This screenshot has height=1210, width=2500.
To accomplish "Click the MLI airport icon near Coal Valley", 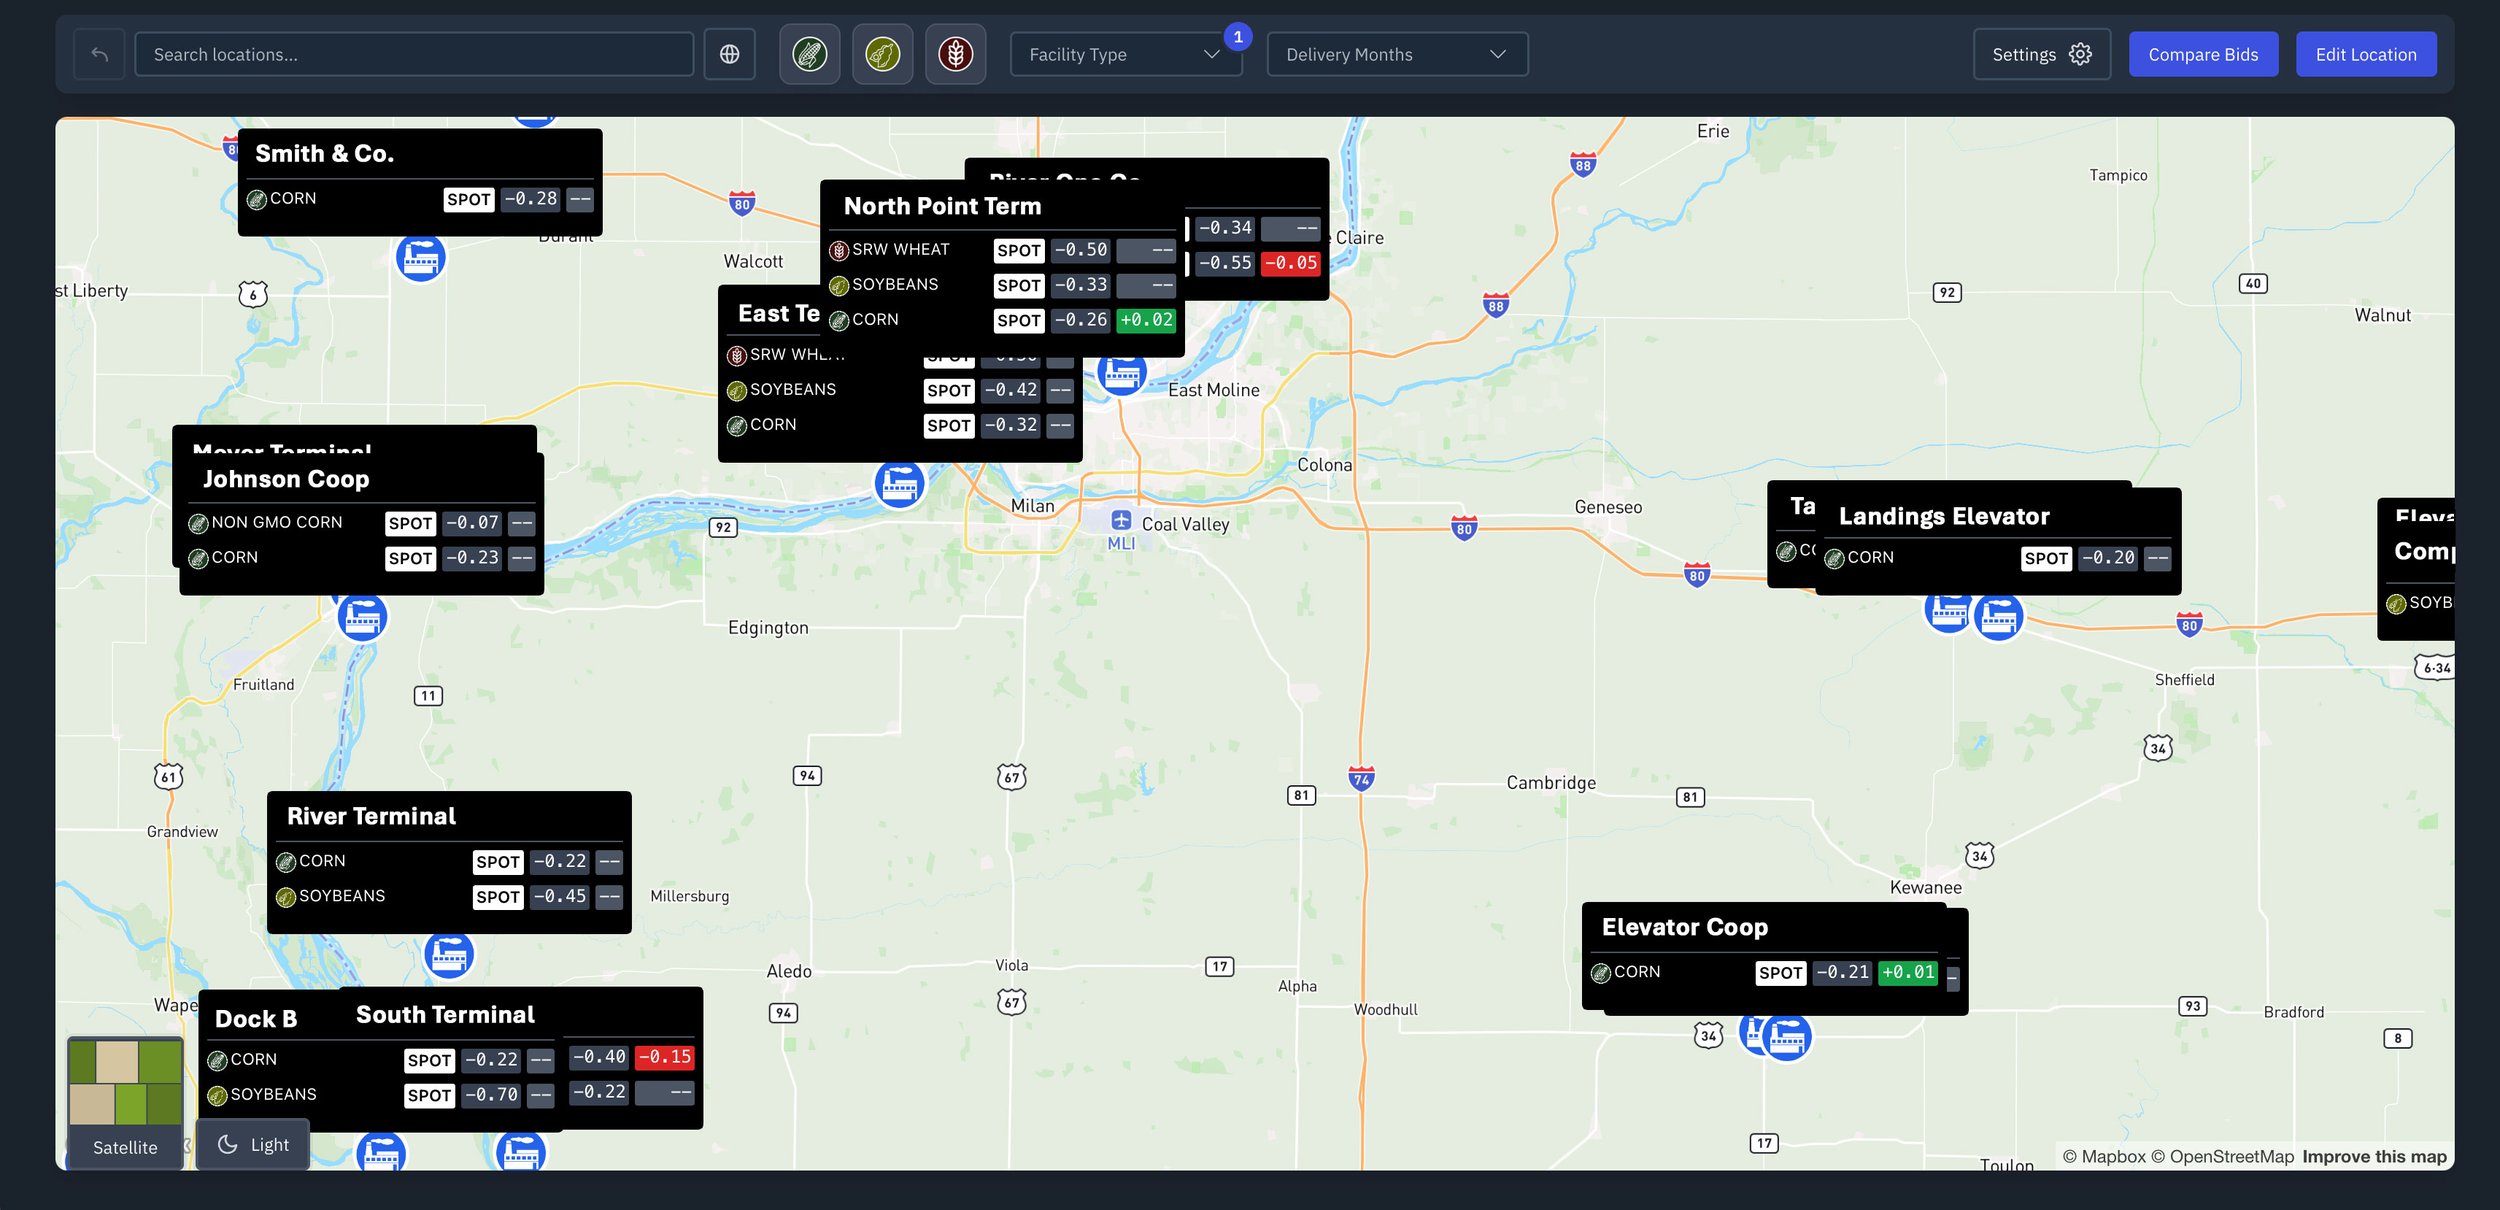I will tap(1121, 520).
